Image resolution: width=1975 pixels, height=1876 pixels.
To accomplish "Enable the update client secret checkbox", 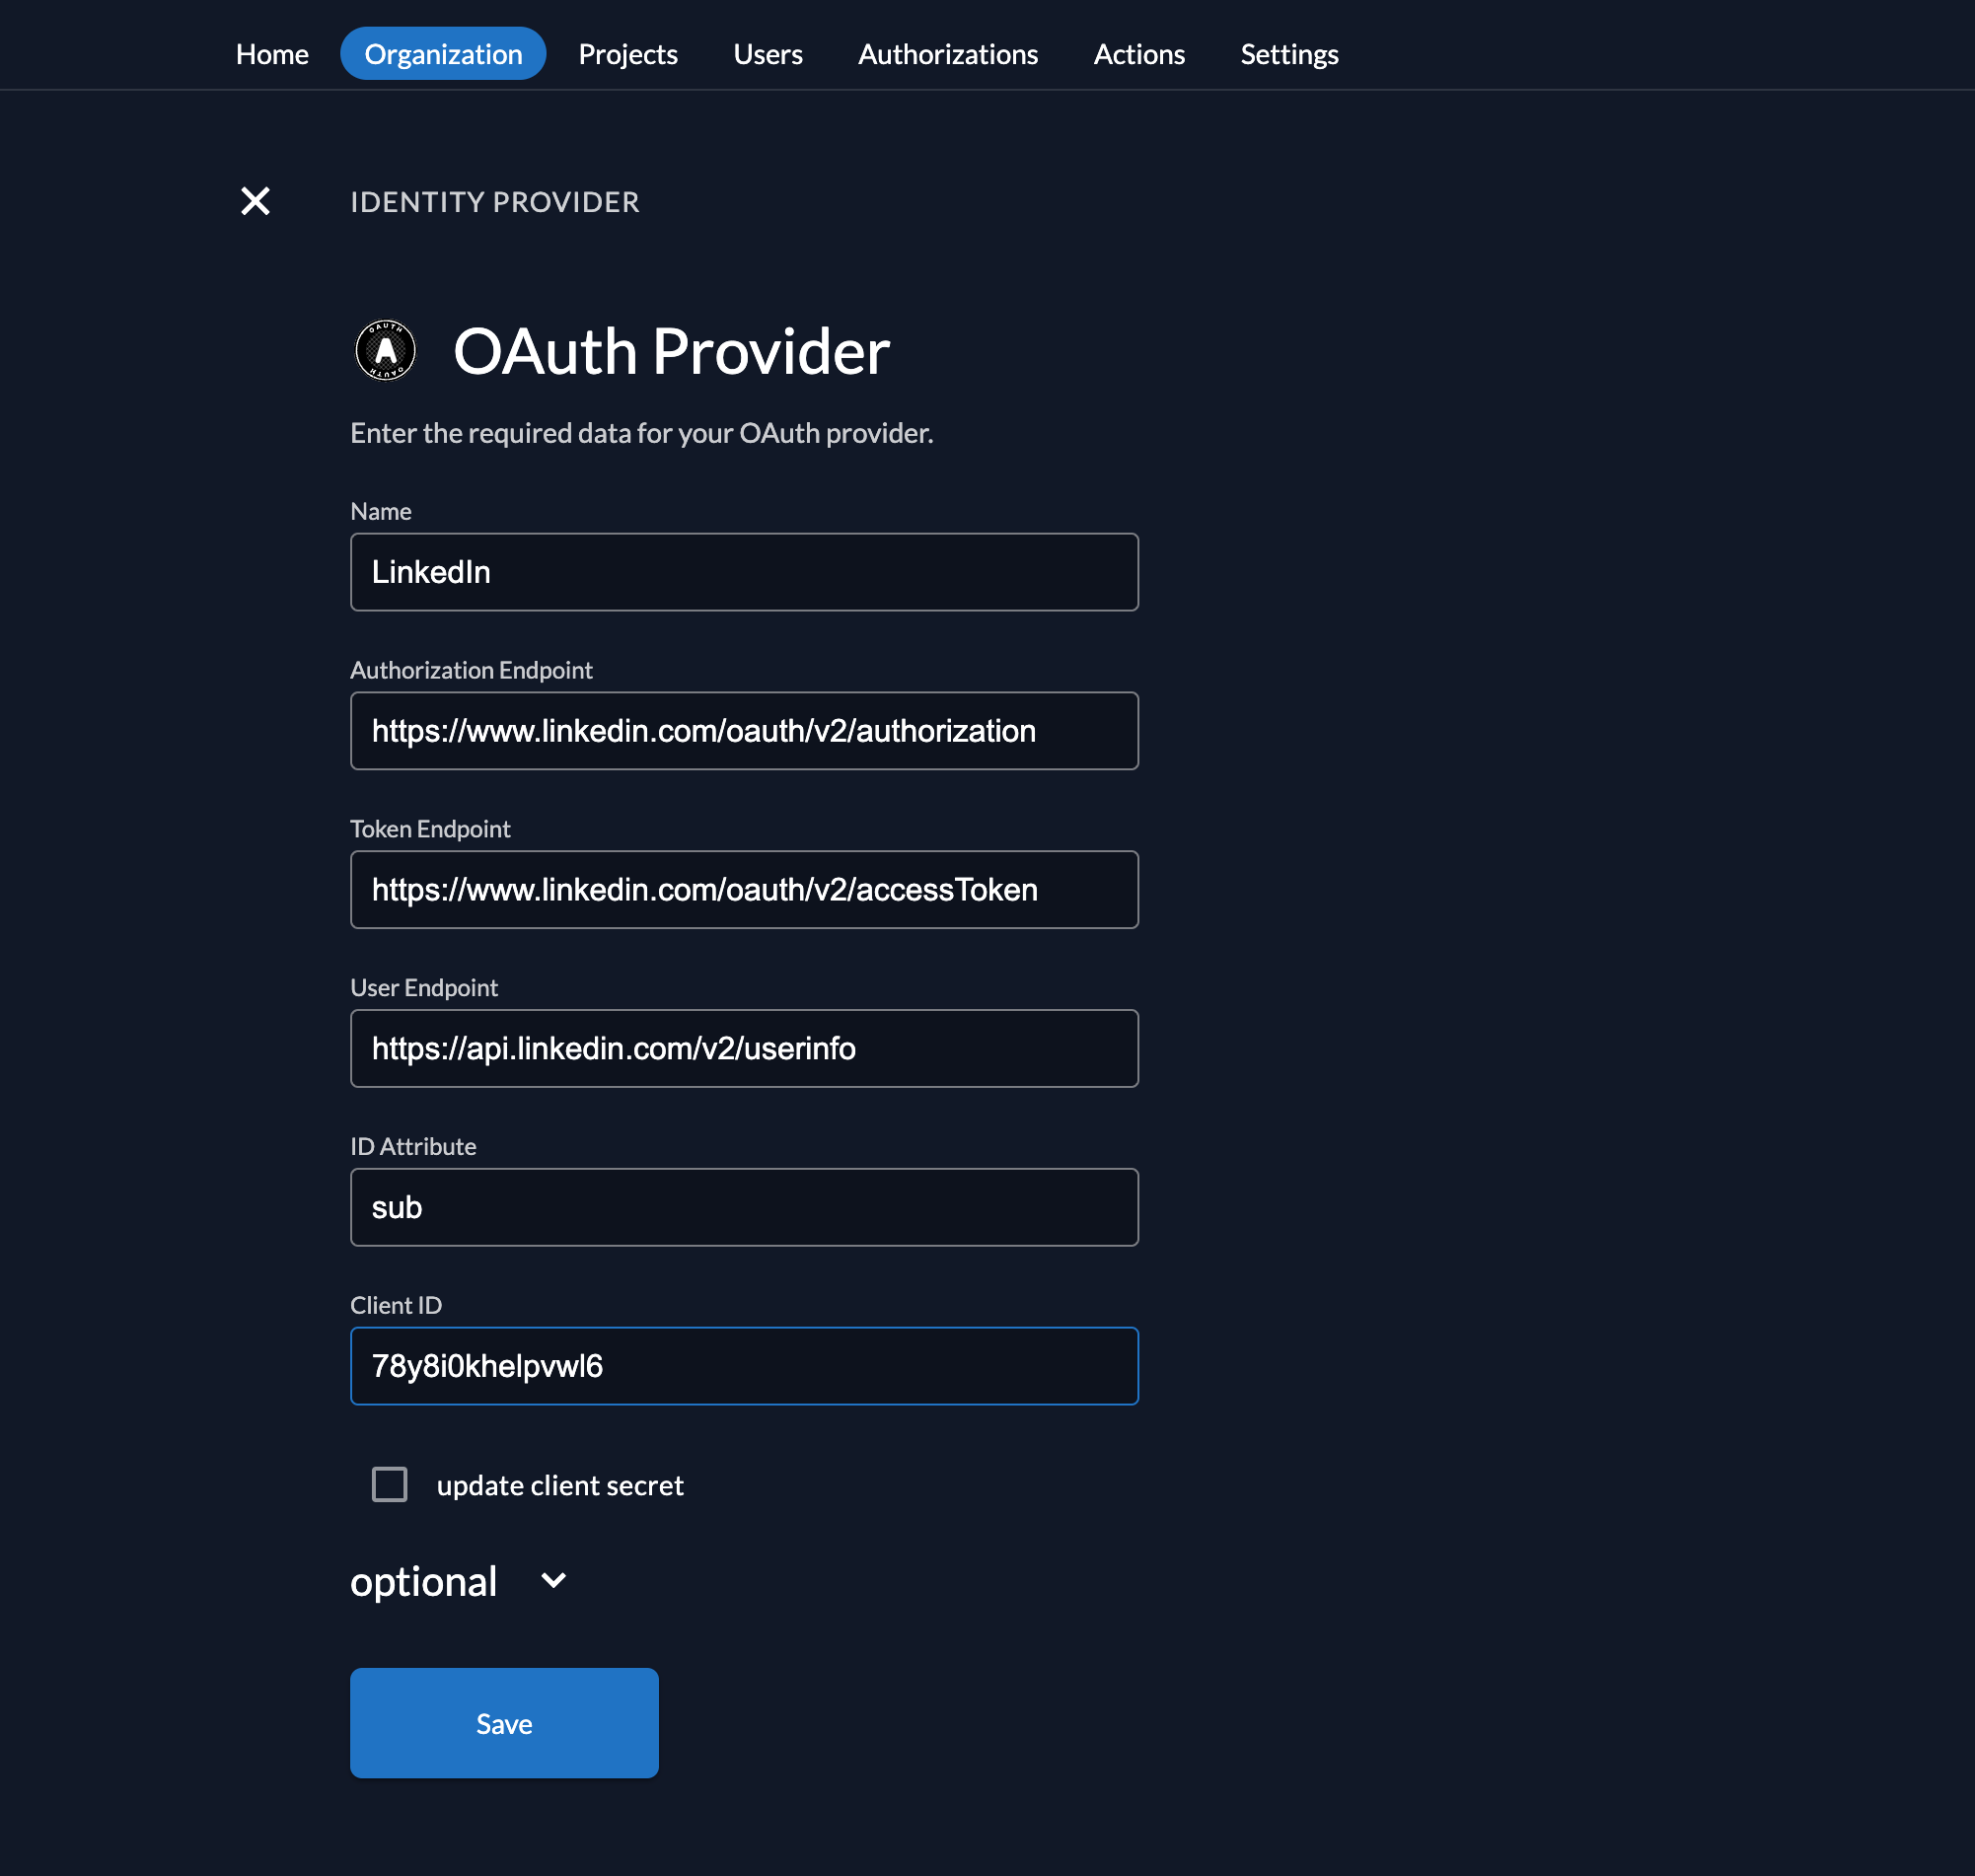I will 389,1484.
